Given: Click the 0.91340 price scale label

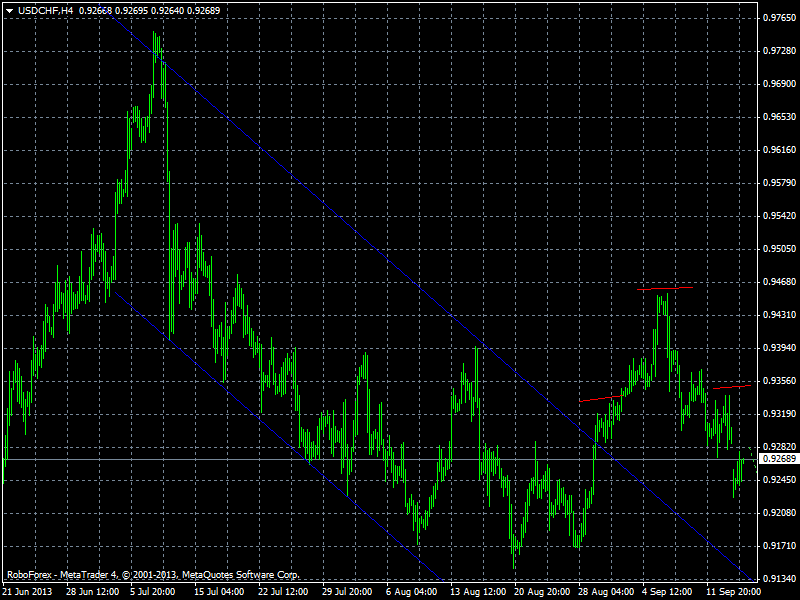Looking at the screenshot, I should pyautogui.click(x=779, y=579).
